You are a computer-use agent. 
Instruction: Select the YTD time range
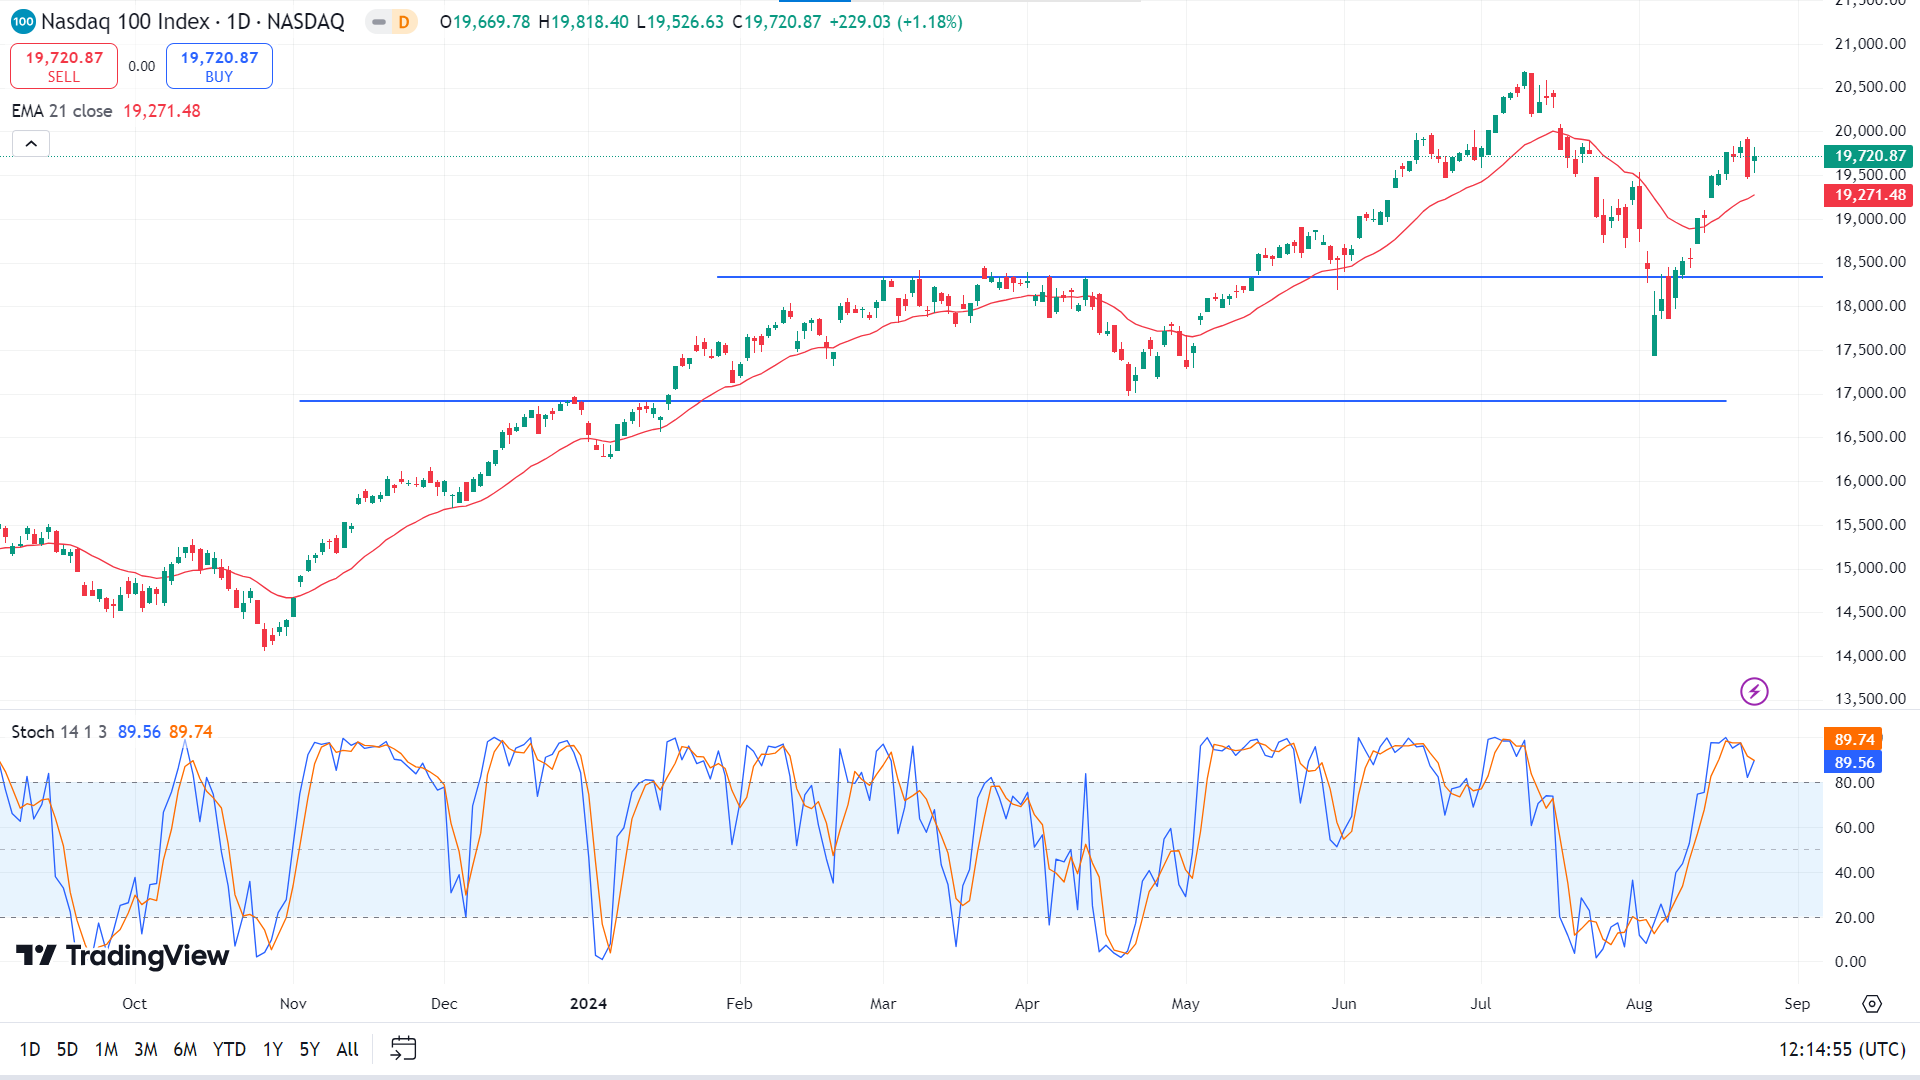[x=229, y=1049]
